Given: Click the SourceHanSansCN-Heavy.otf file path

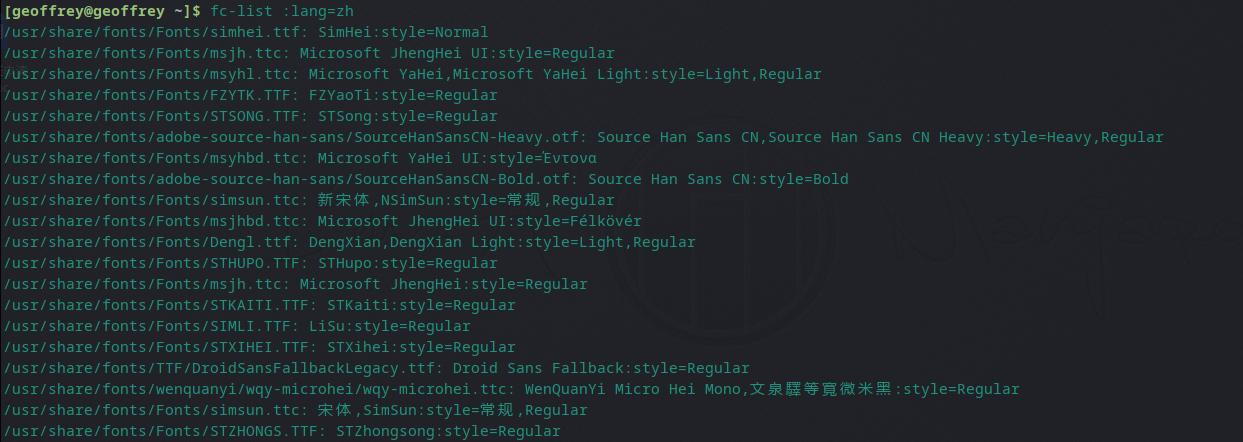Looking at the screenshot, I should [x=295, y=137].
